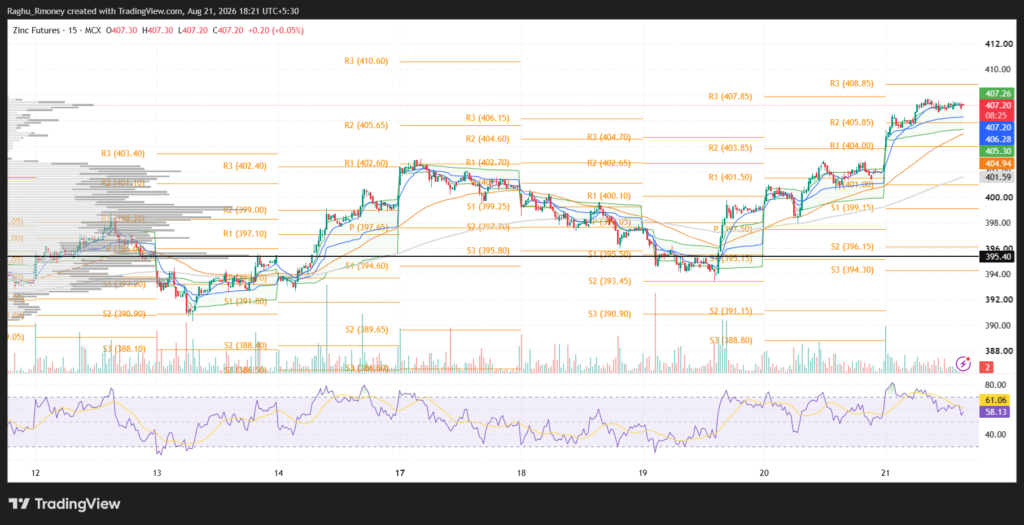Click the green 405.30 price tag

point(998,151)
